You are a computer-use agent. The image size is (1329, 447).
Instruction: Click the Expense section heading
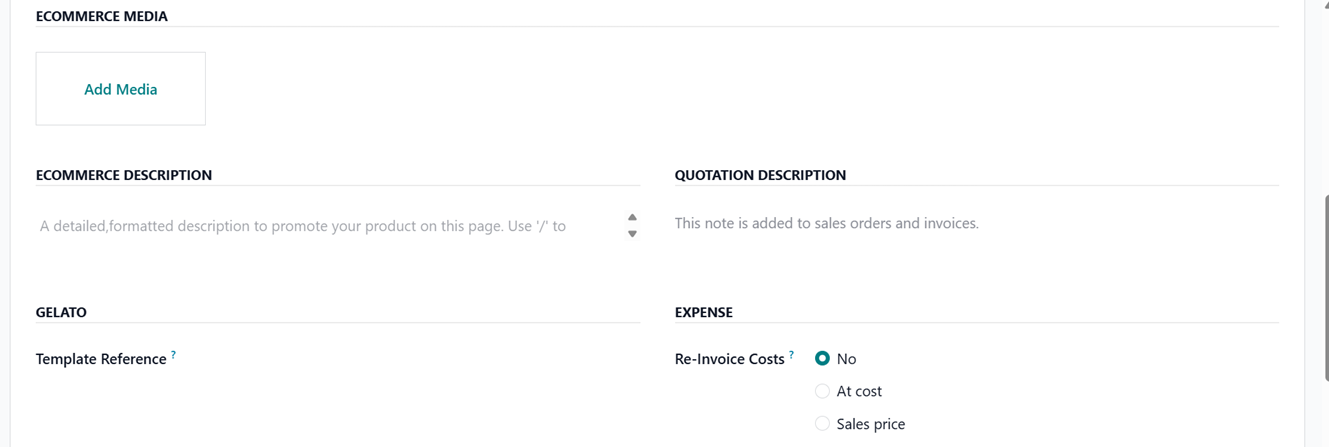tap(704, 312)
